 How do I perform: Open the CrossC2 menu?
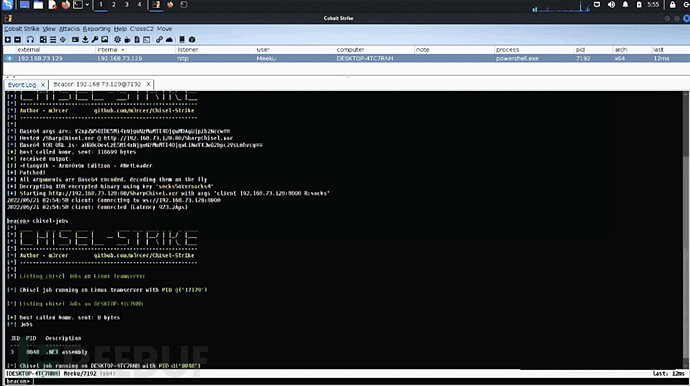142,29
